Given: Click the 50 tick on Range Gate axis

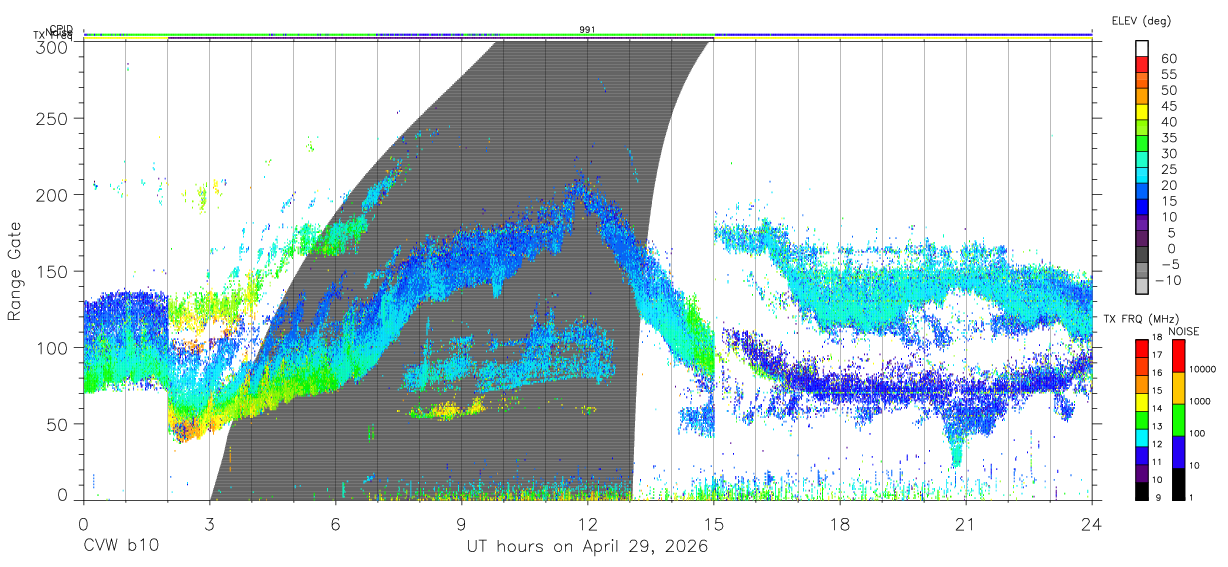Looking at the screenshot, I should [57, 423].
